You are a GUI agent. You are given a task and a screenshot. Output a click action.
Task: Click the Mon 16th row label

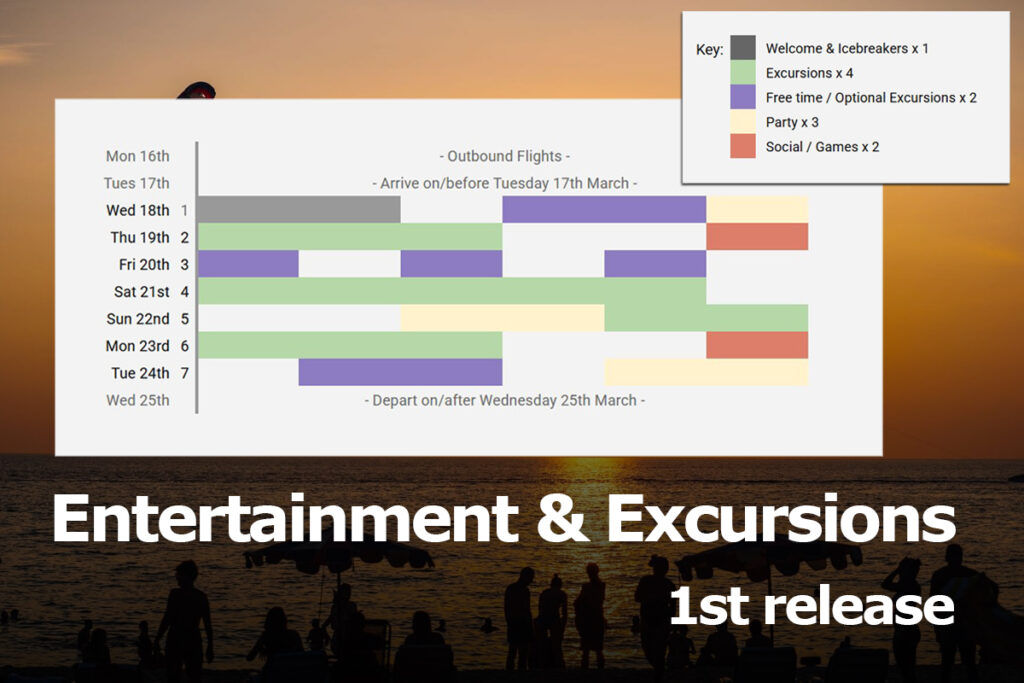[x=138, y=156]
